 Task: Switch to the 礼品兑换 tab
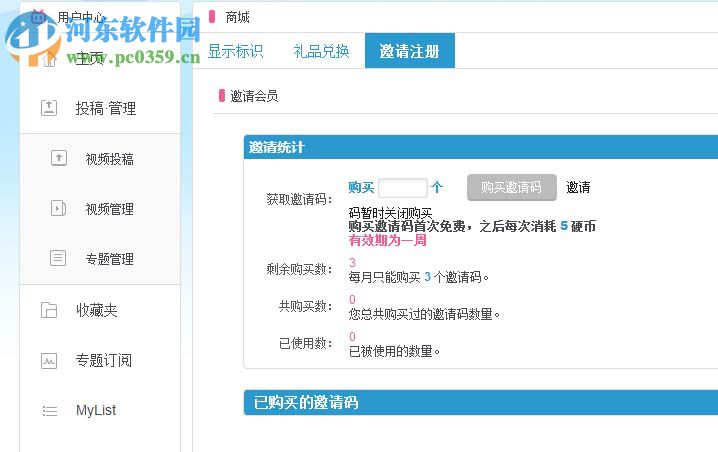321,51
